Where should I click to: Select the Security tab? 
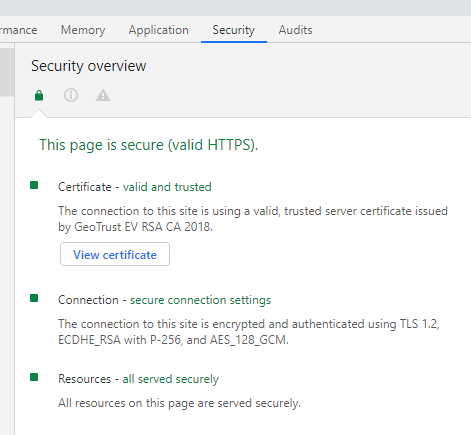[x=234, y=30]
